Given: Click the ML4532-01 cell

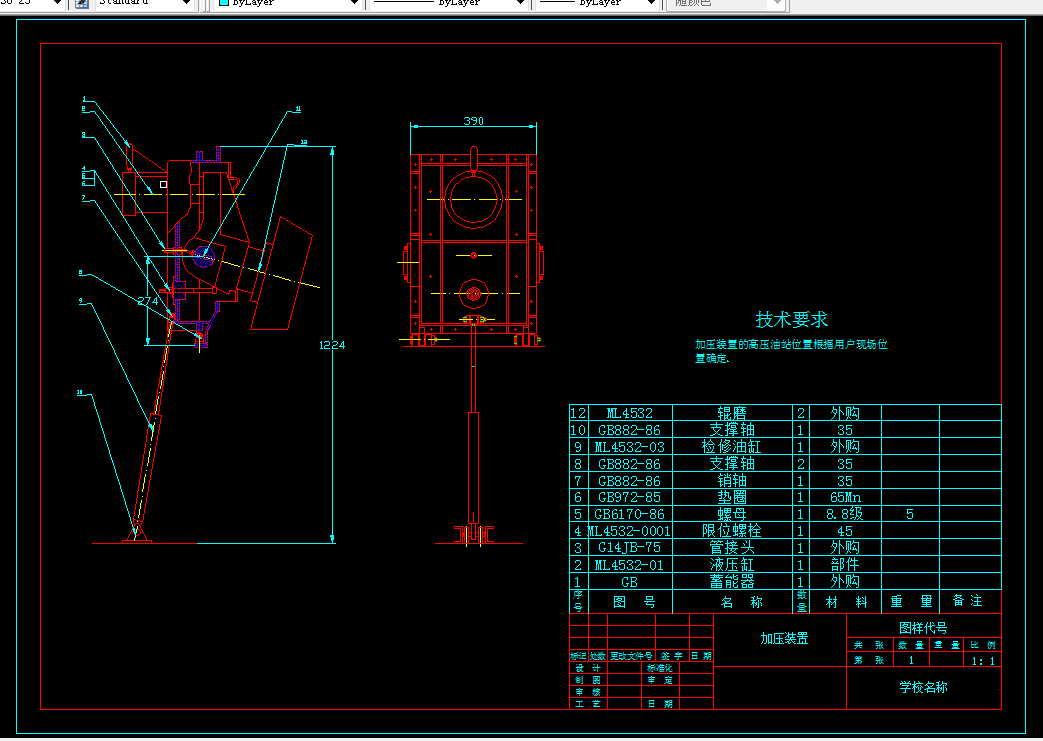Looking at the screenshot, I should tap(629, 565).
